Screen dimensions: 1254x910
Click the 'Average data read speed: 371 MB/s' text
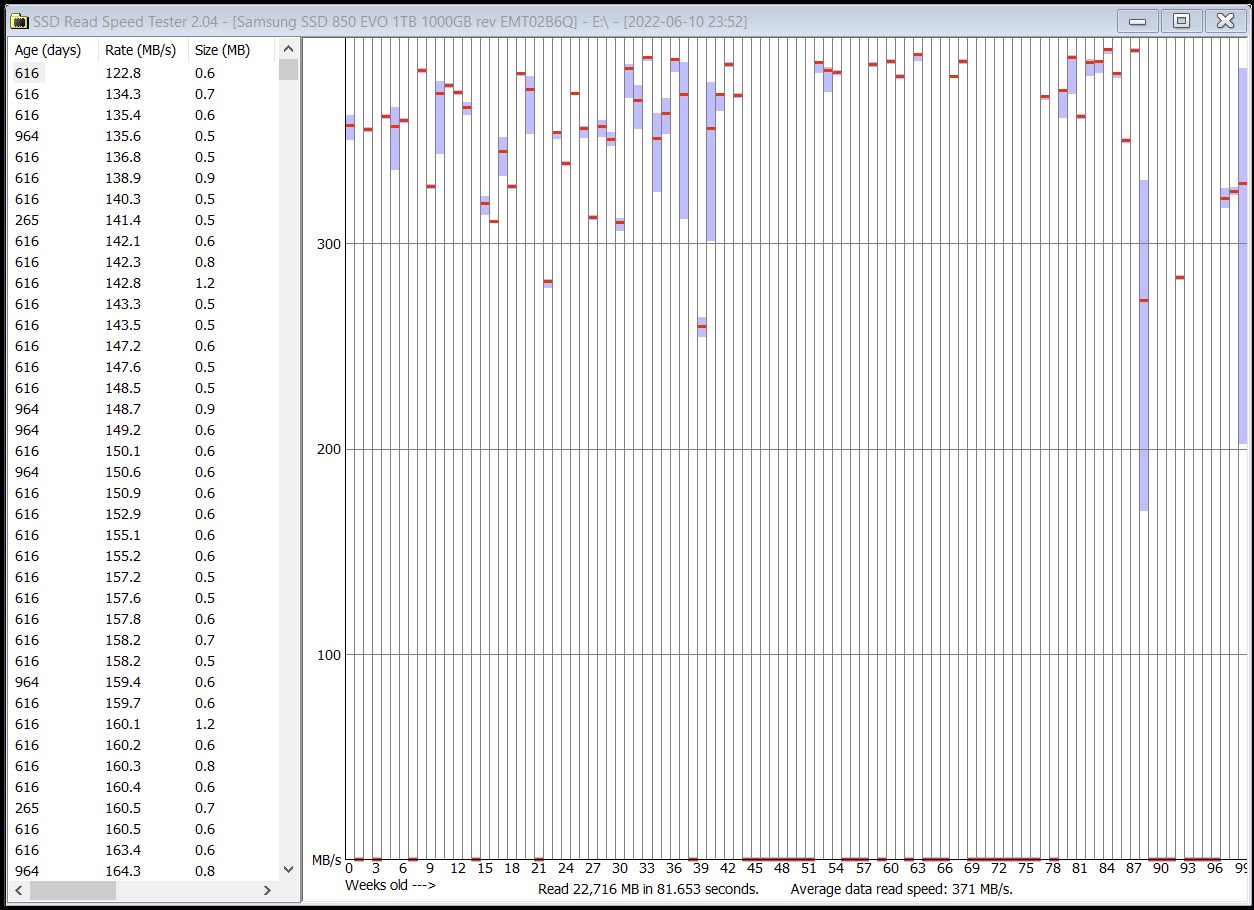(x=901, y=889)
